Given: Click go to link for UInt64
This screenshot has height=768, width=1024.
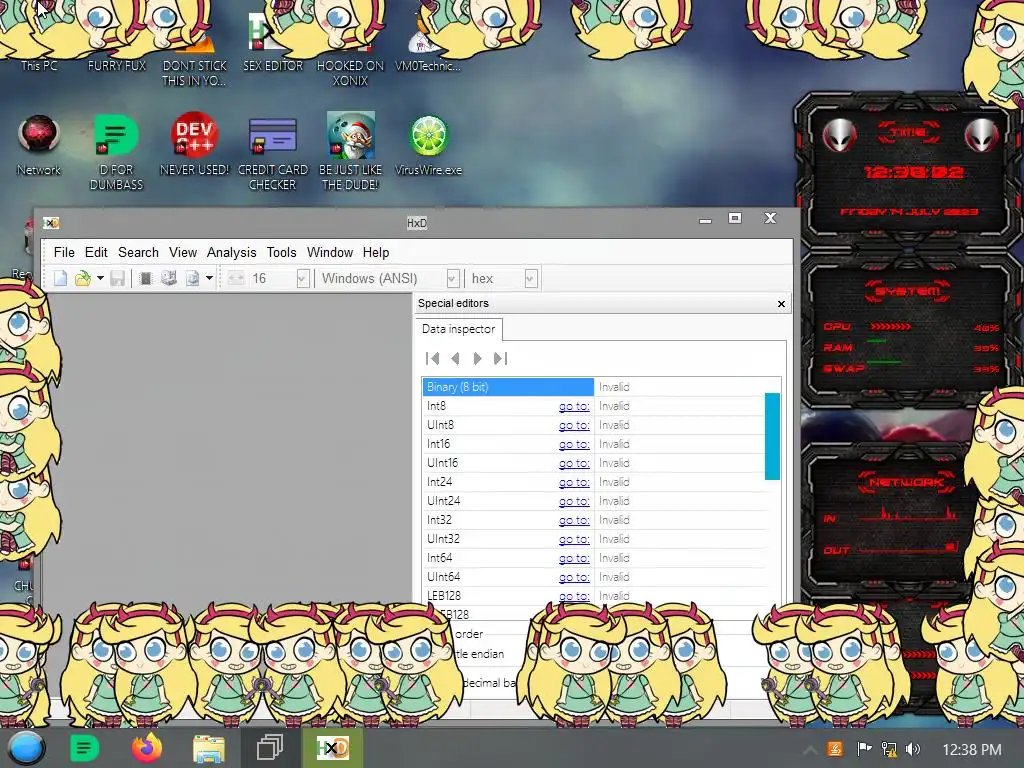Looking at the screenshot, I should [x=574, y=577].
